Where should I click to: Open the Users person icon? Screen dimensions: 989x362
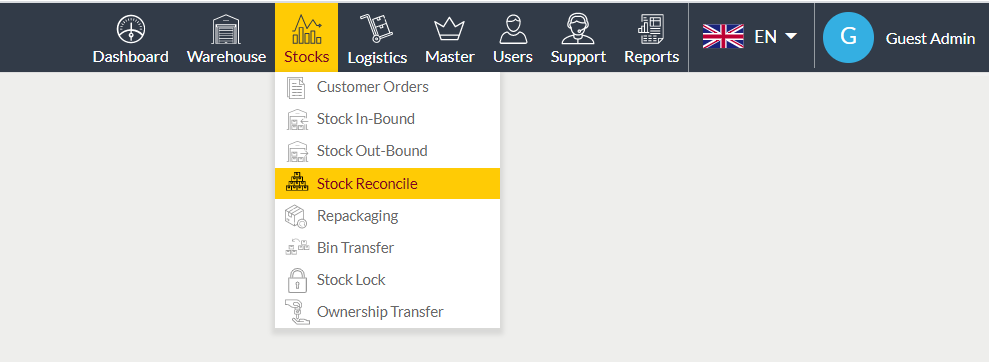513,29
